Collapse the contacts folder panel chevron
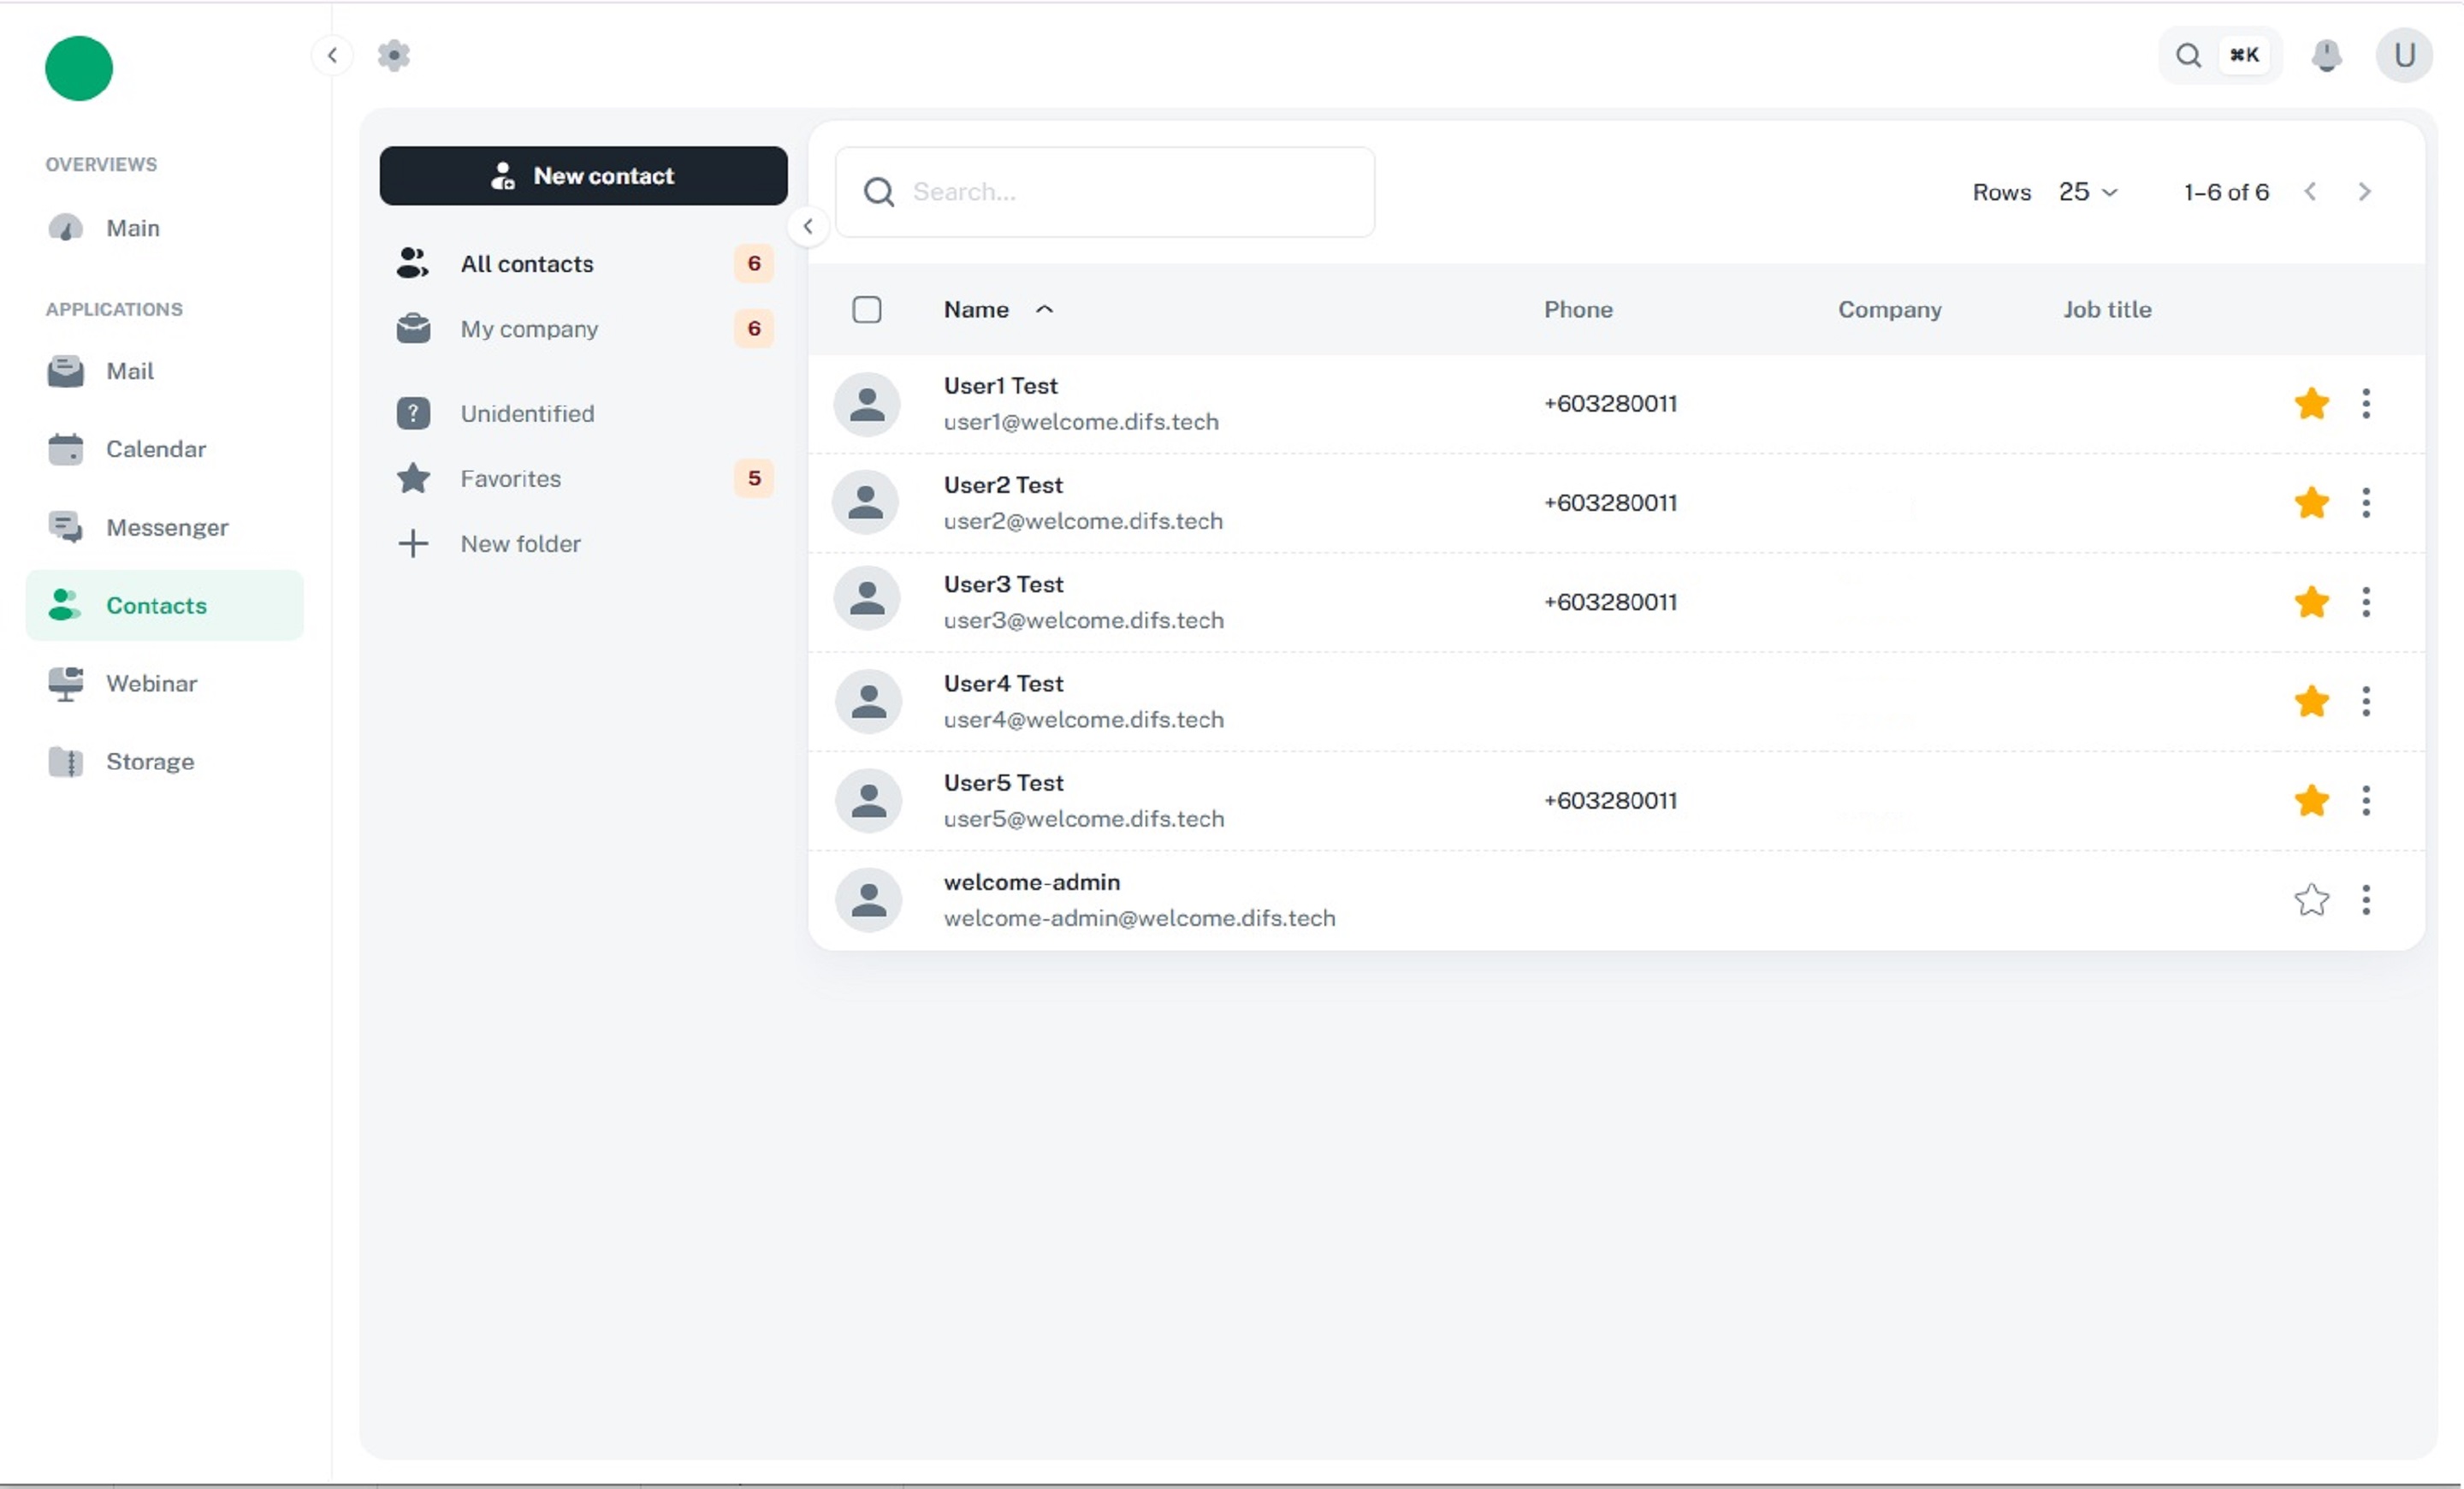2464x1489 pixels. pyautogui.click(x=808, y=227)
